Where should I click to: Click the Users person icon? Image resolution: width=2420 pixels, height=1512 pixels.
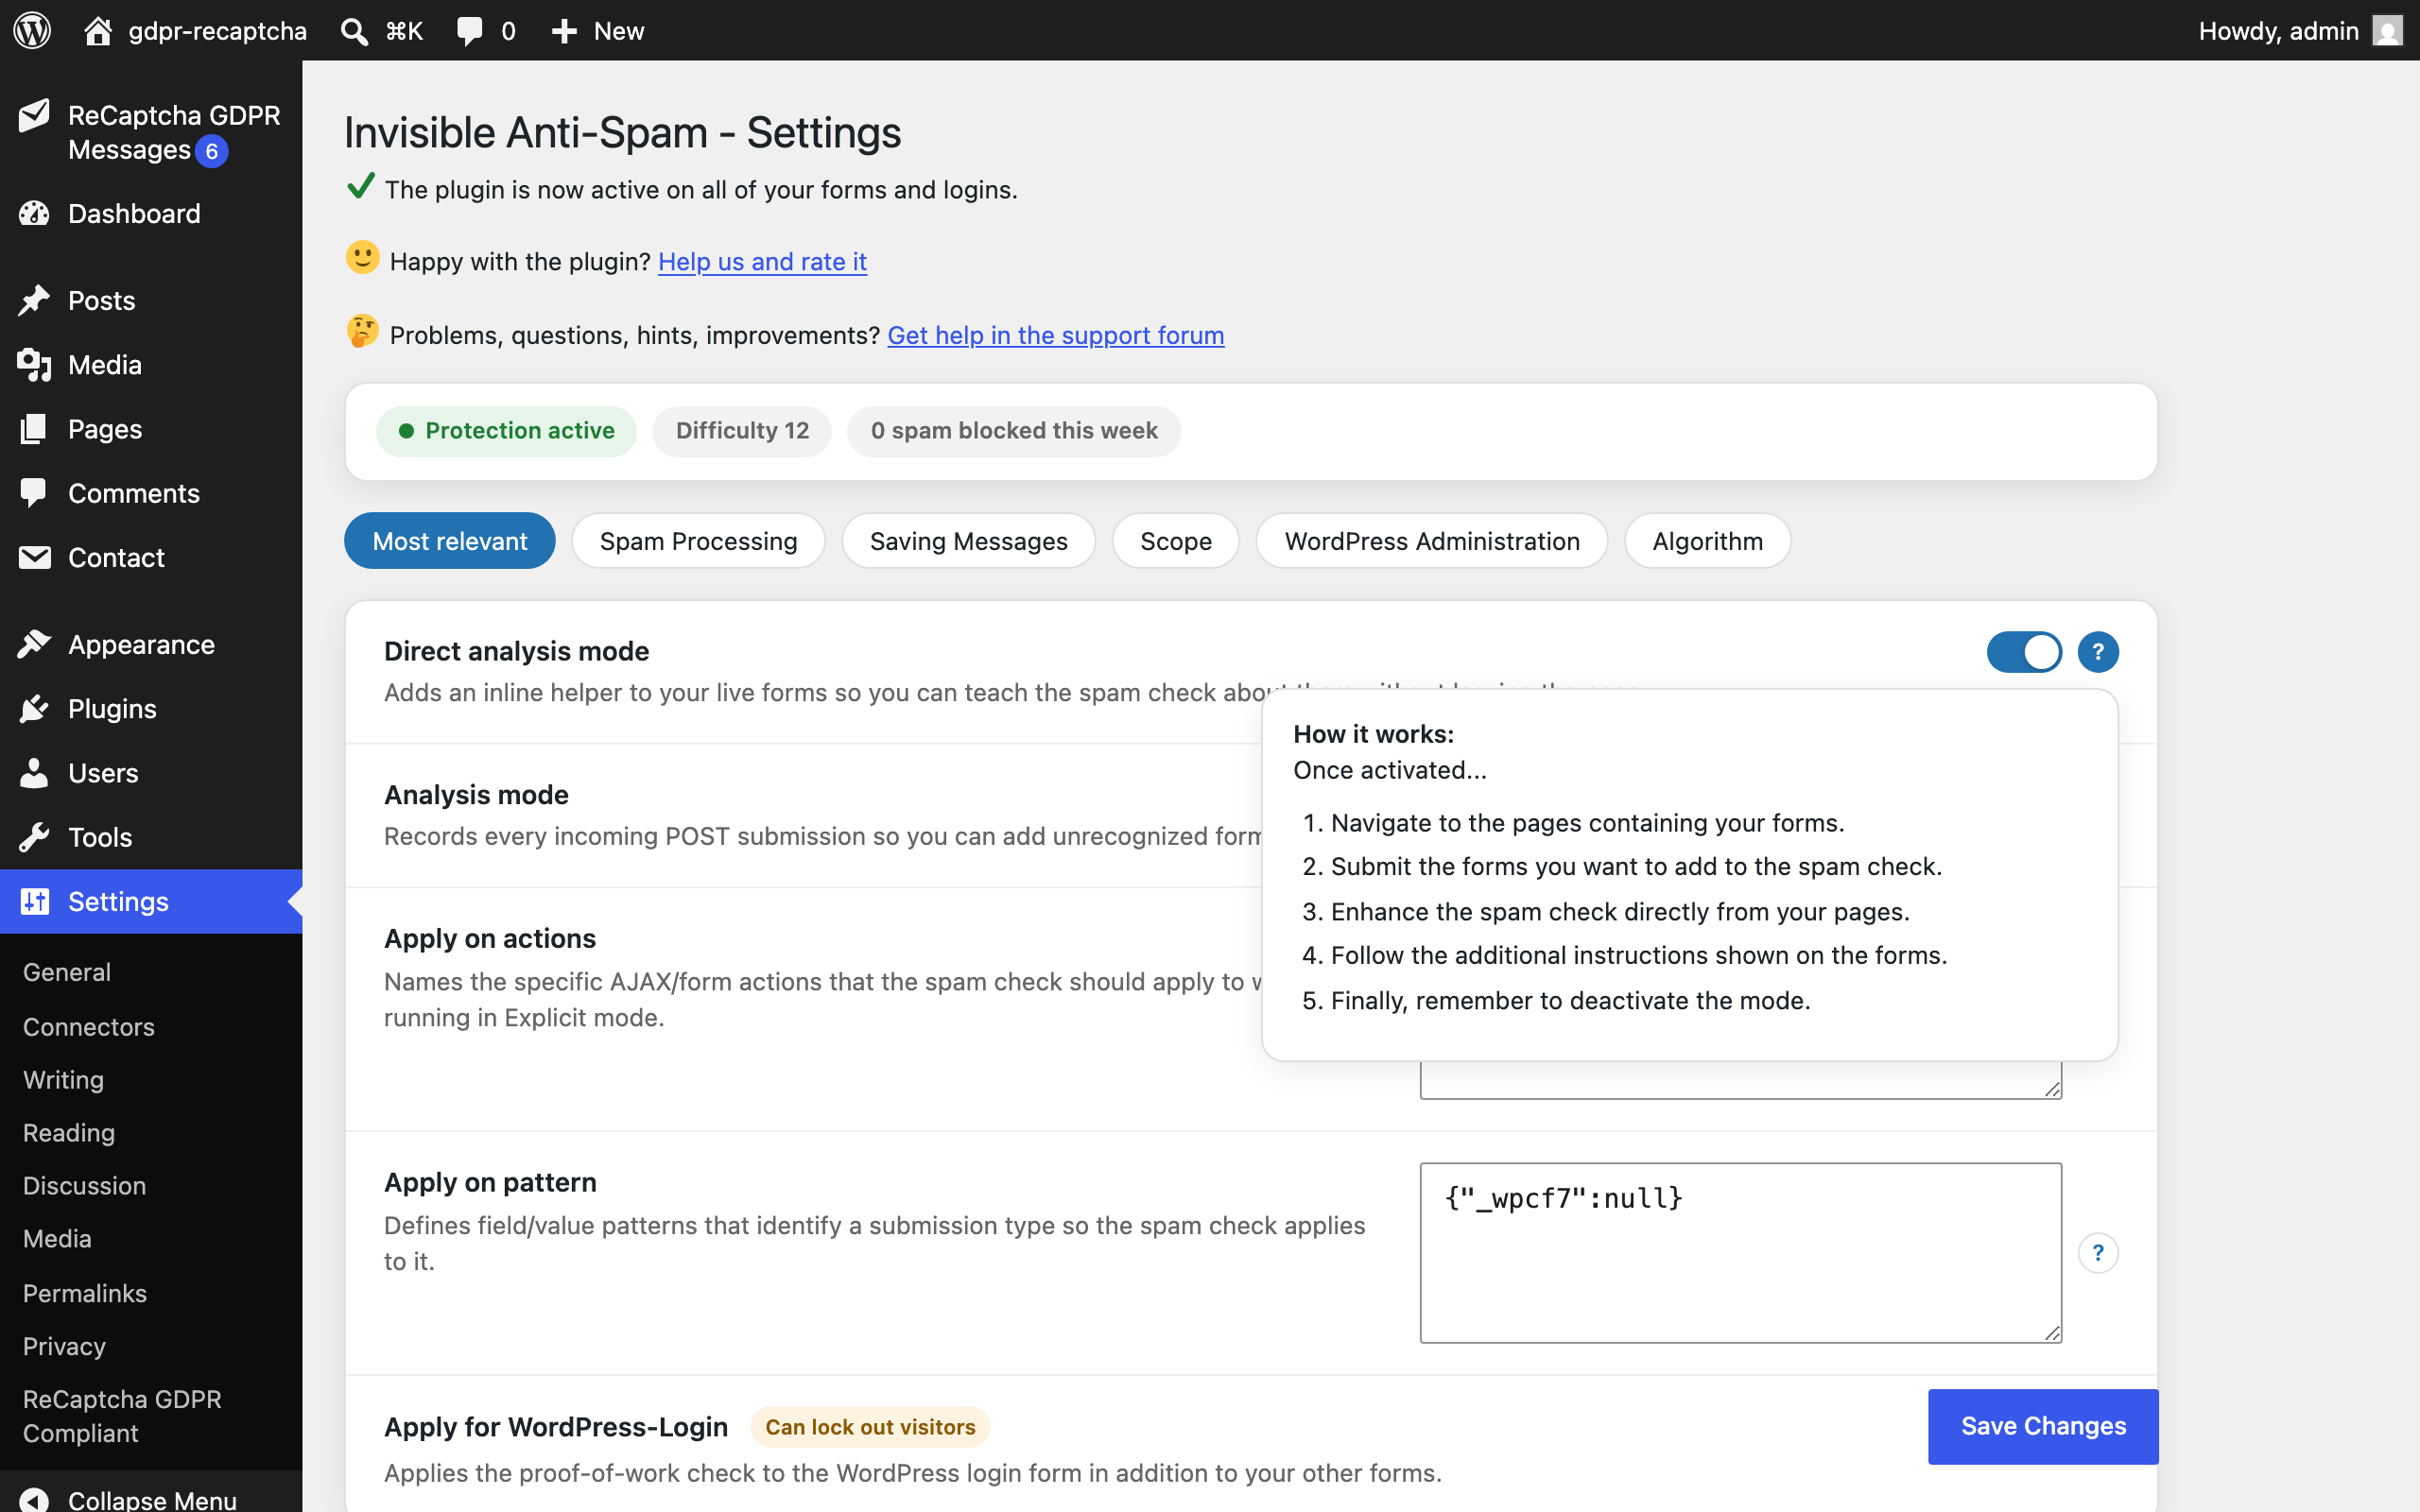tap(34, 772)
